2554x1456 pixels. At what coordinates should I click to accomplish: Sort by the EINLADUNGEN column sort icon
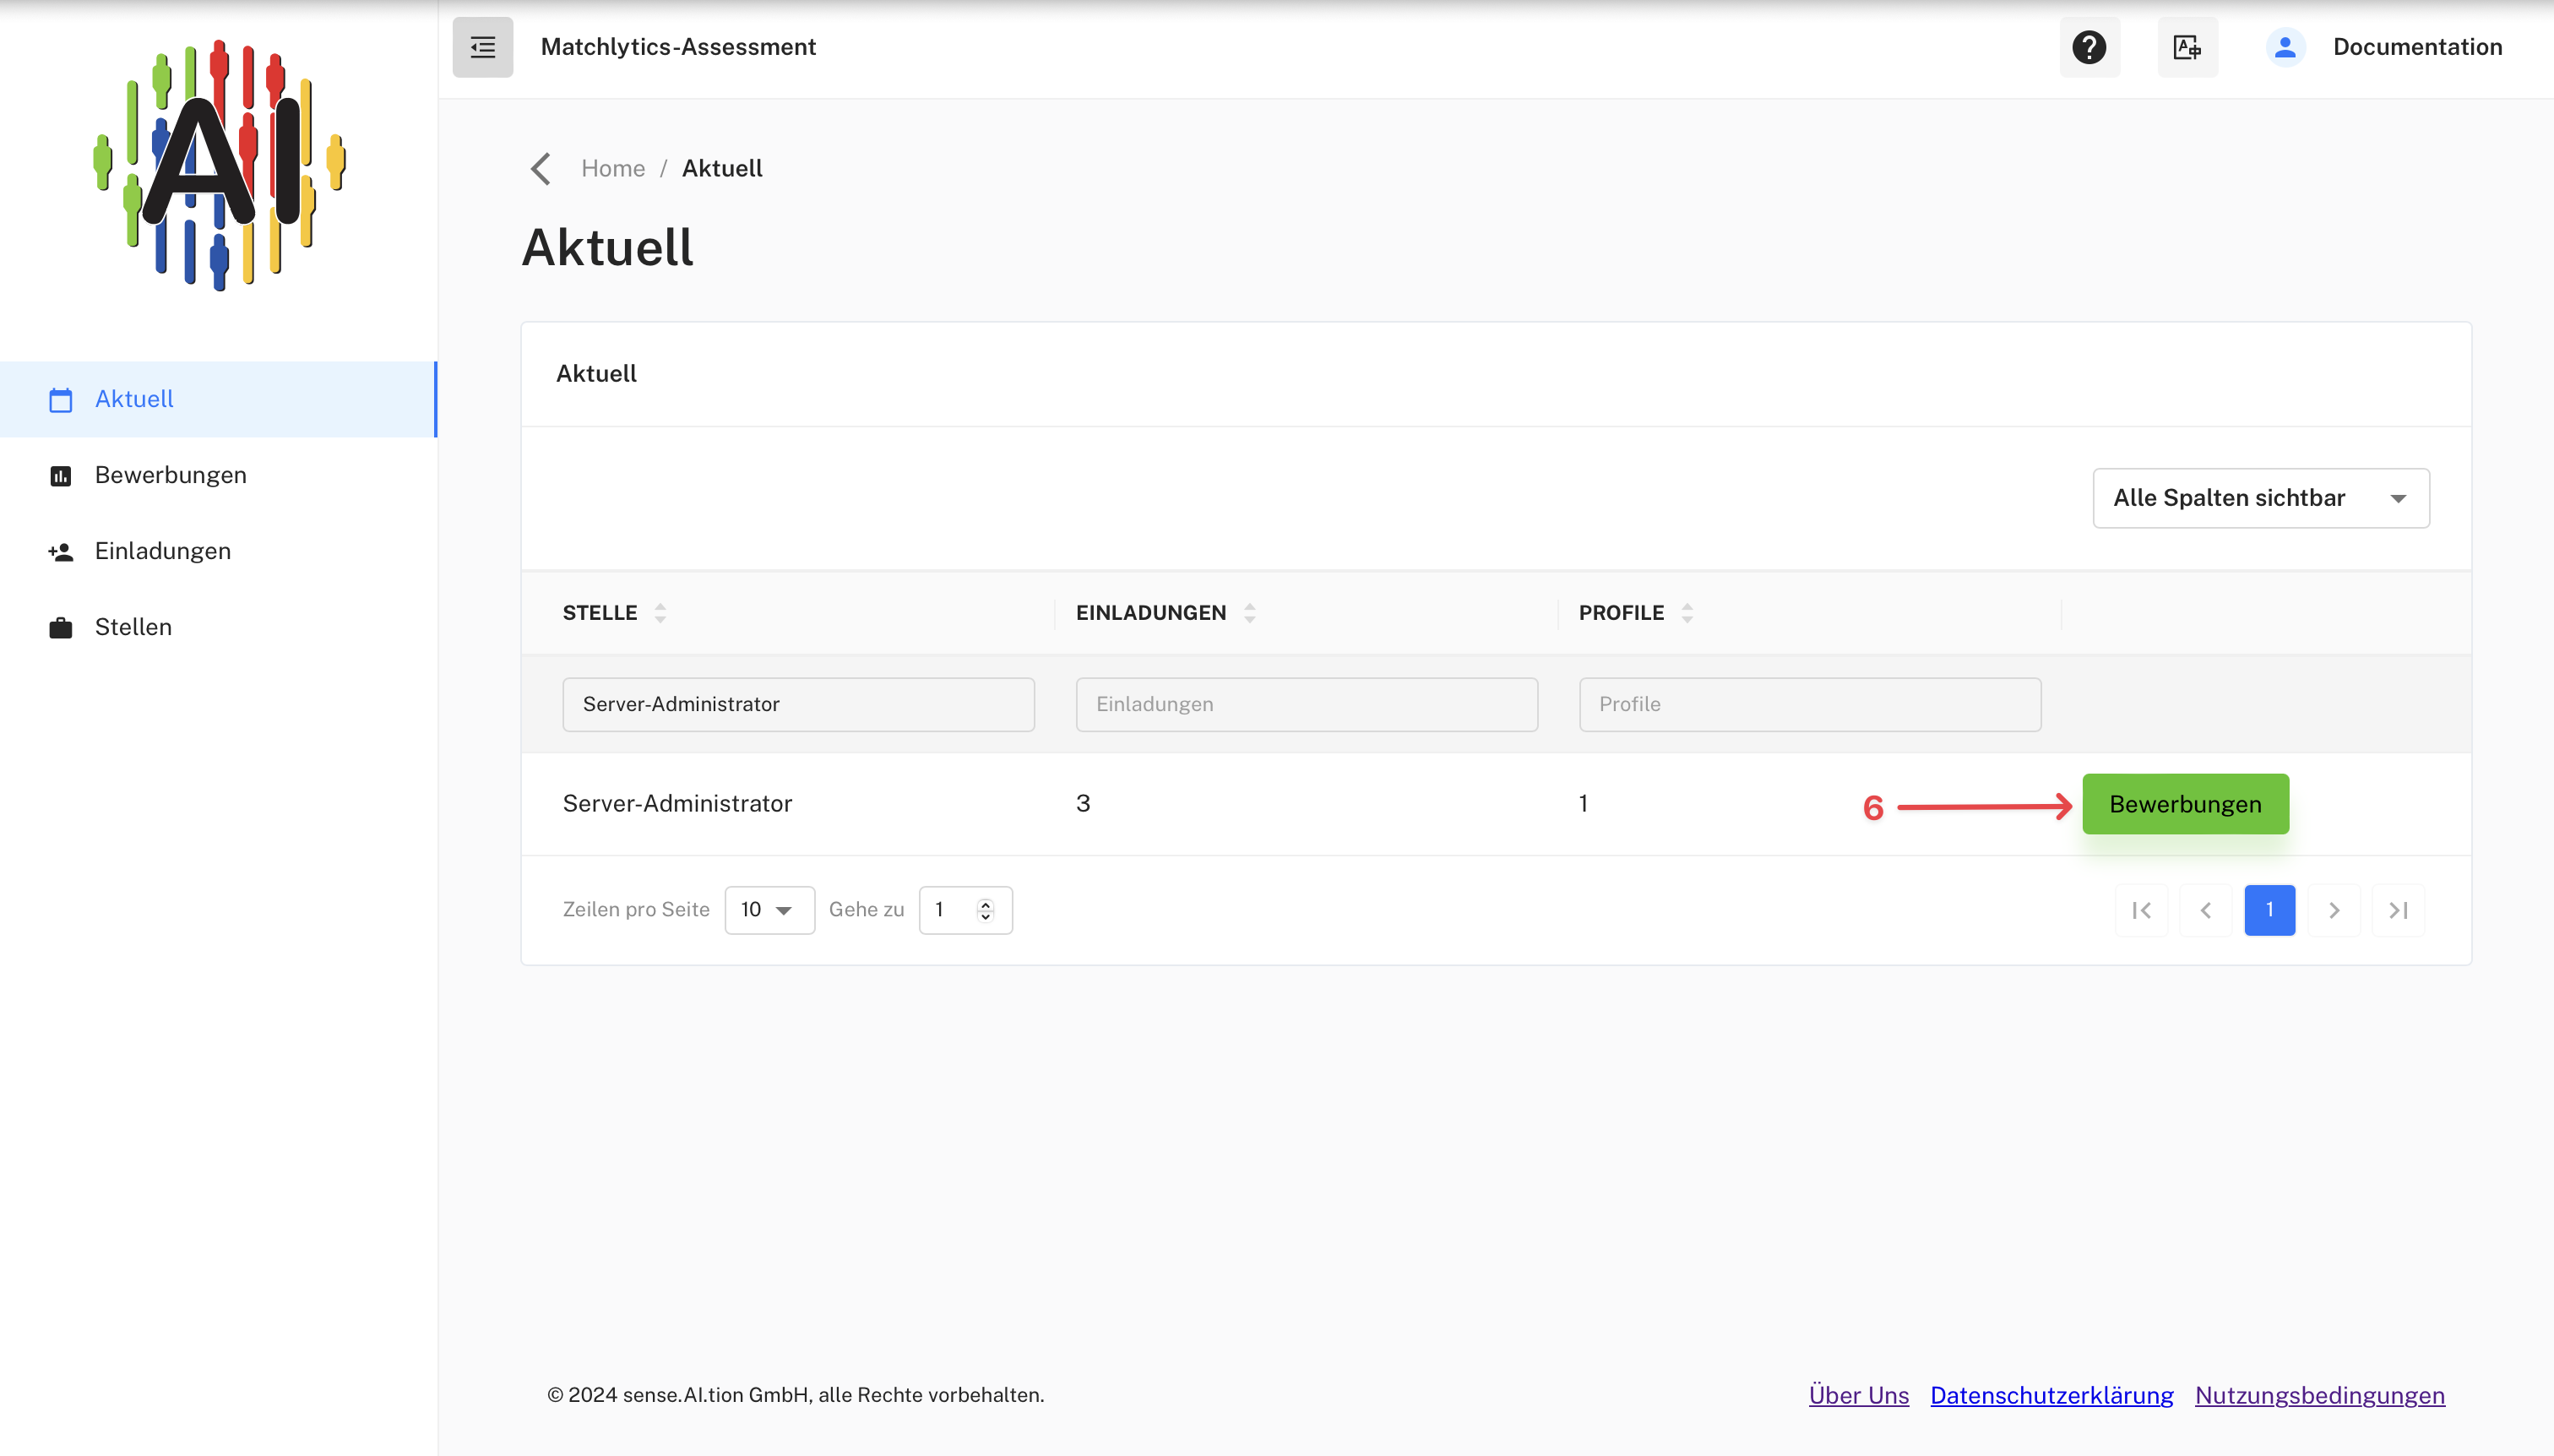click(1249, 613)
